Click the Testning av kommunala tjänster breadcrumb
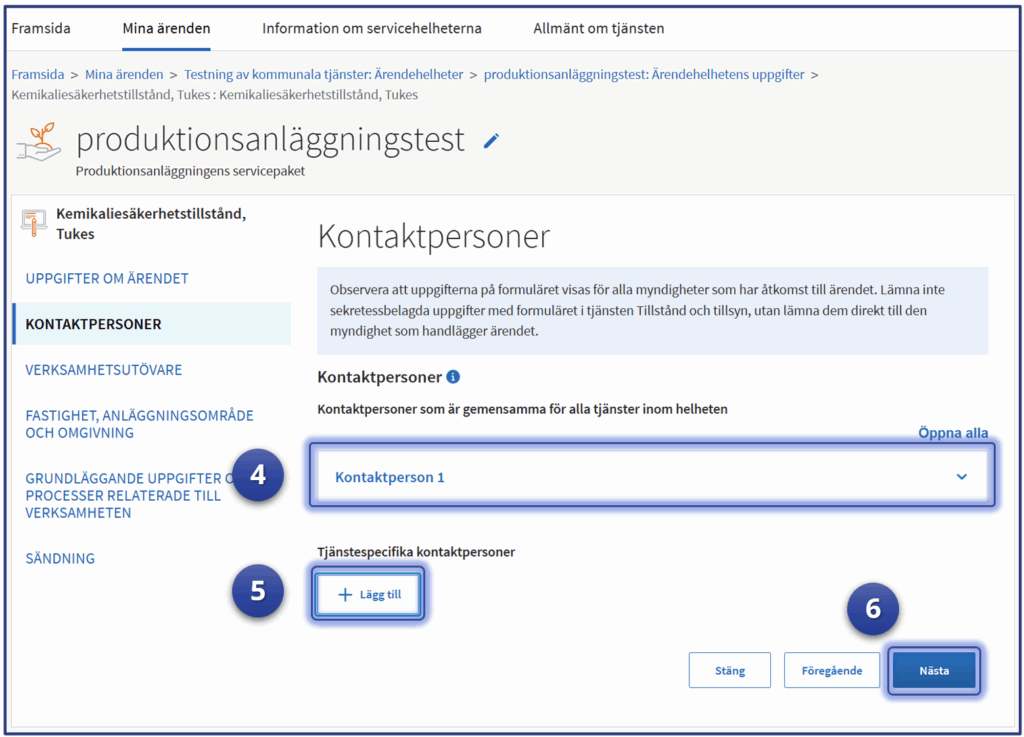Screen dimensions: 1024x737 tap(323, 74)
